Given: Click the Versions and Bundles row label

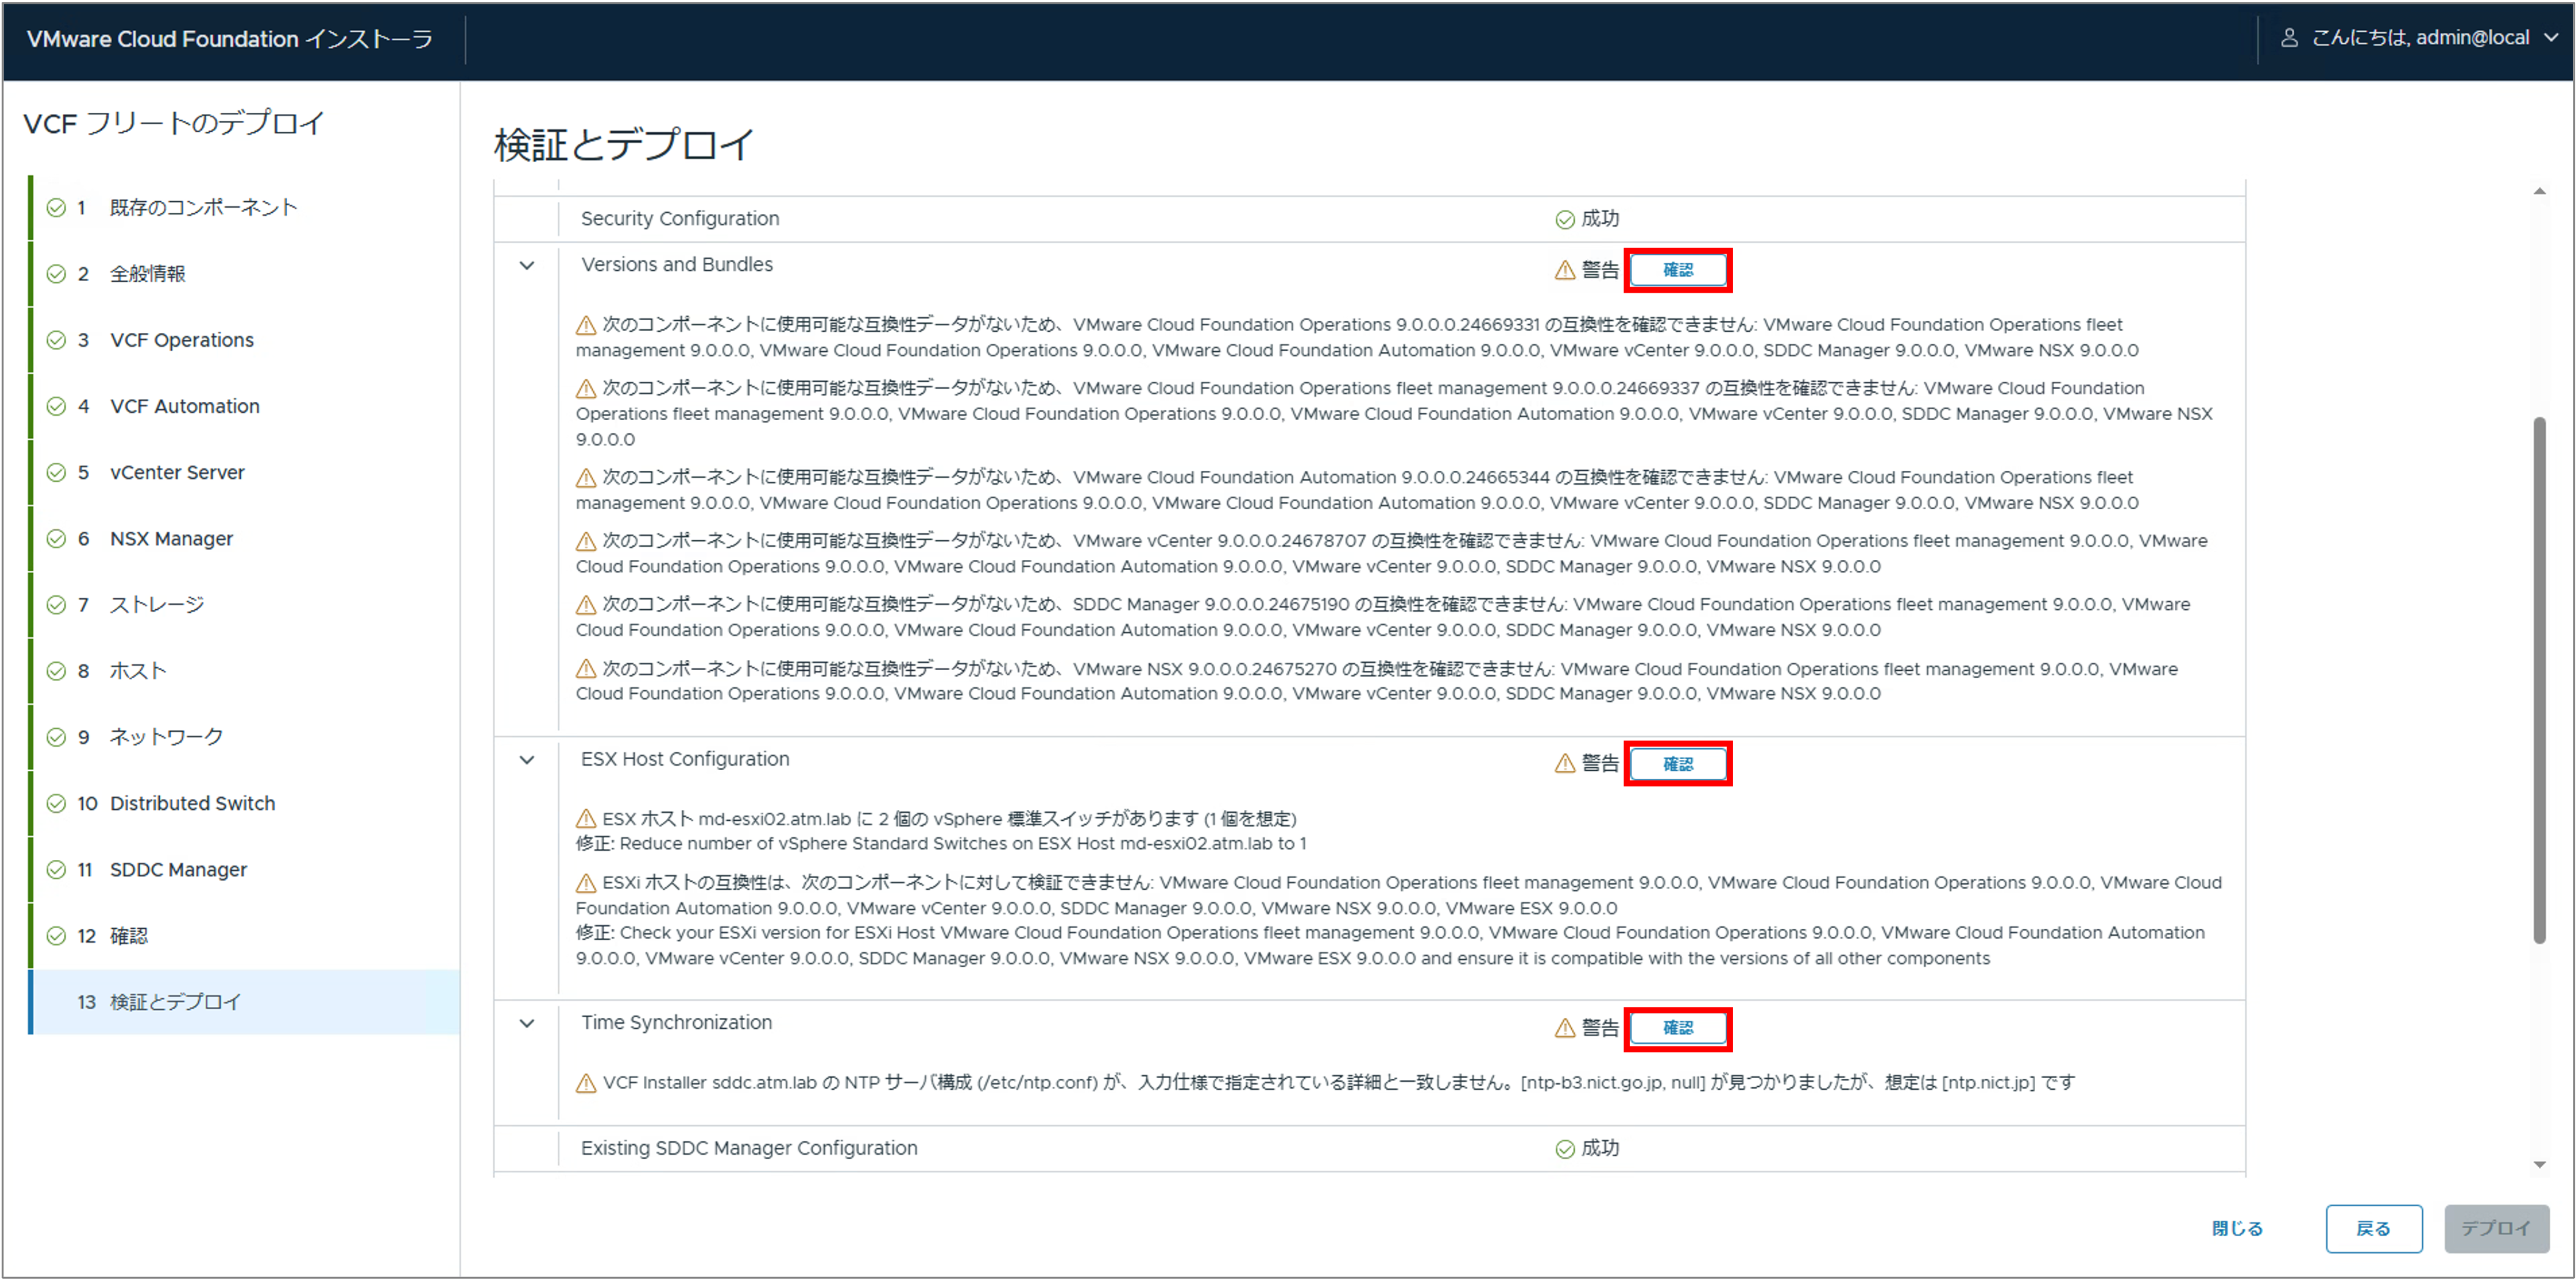Looking at the screenshot, I should [x=677, y=265].
